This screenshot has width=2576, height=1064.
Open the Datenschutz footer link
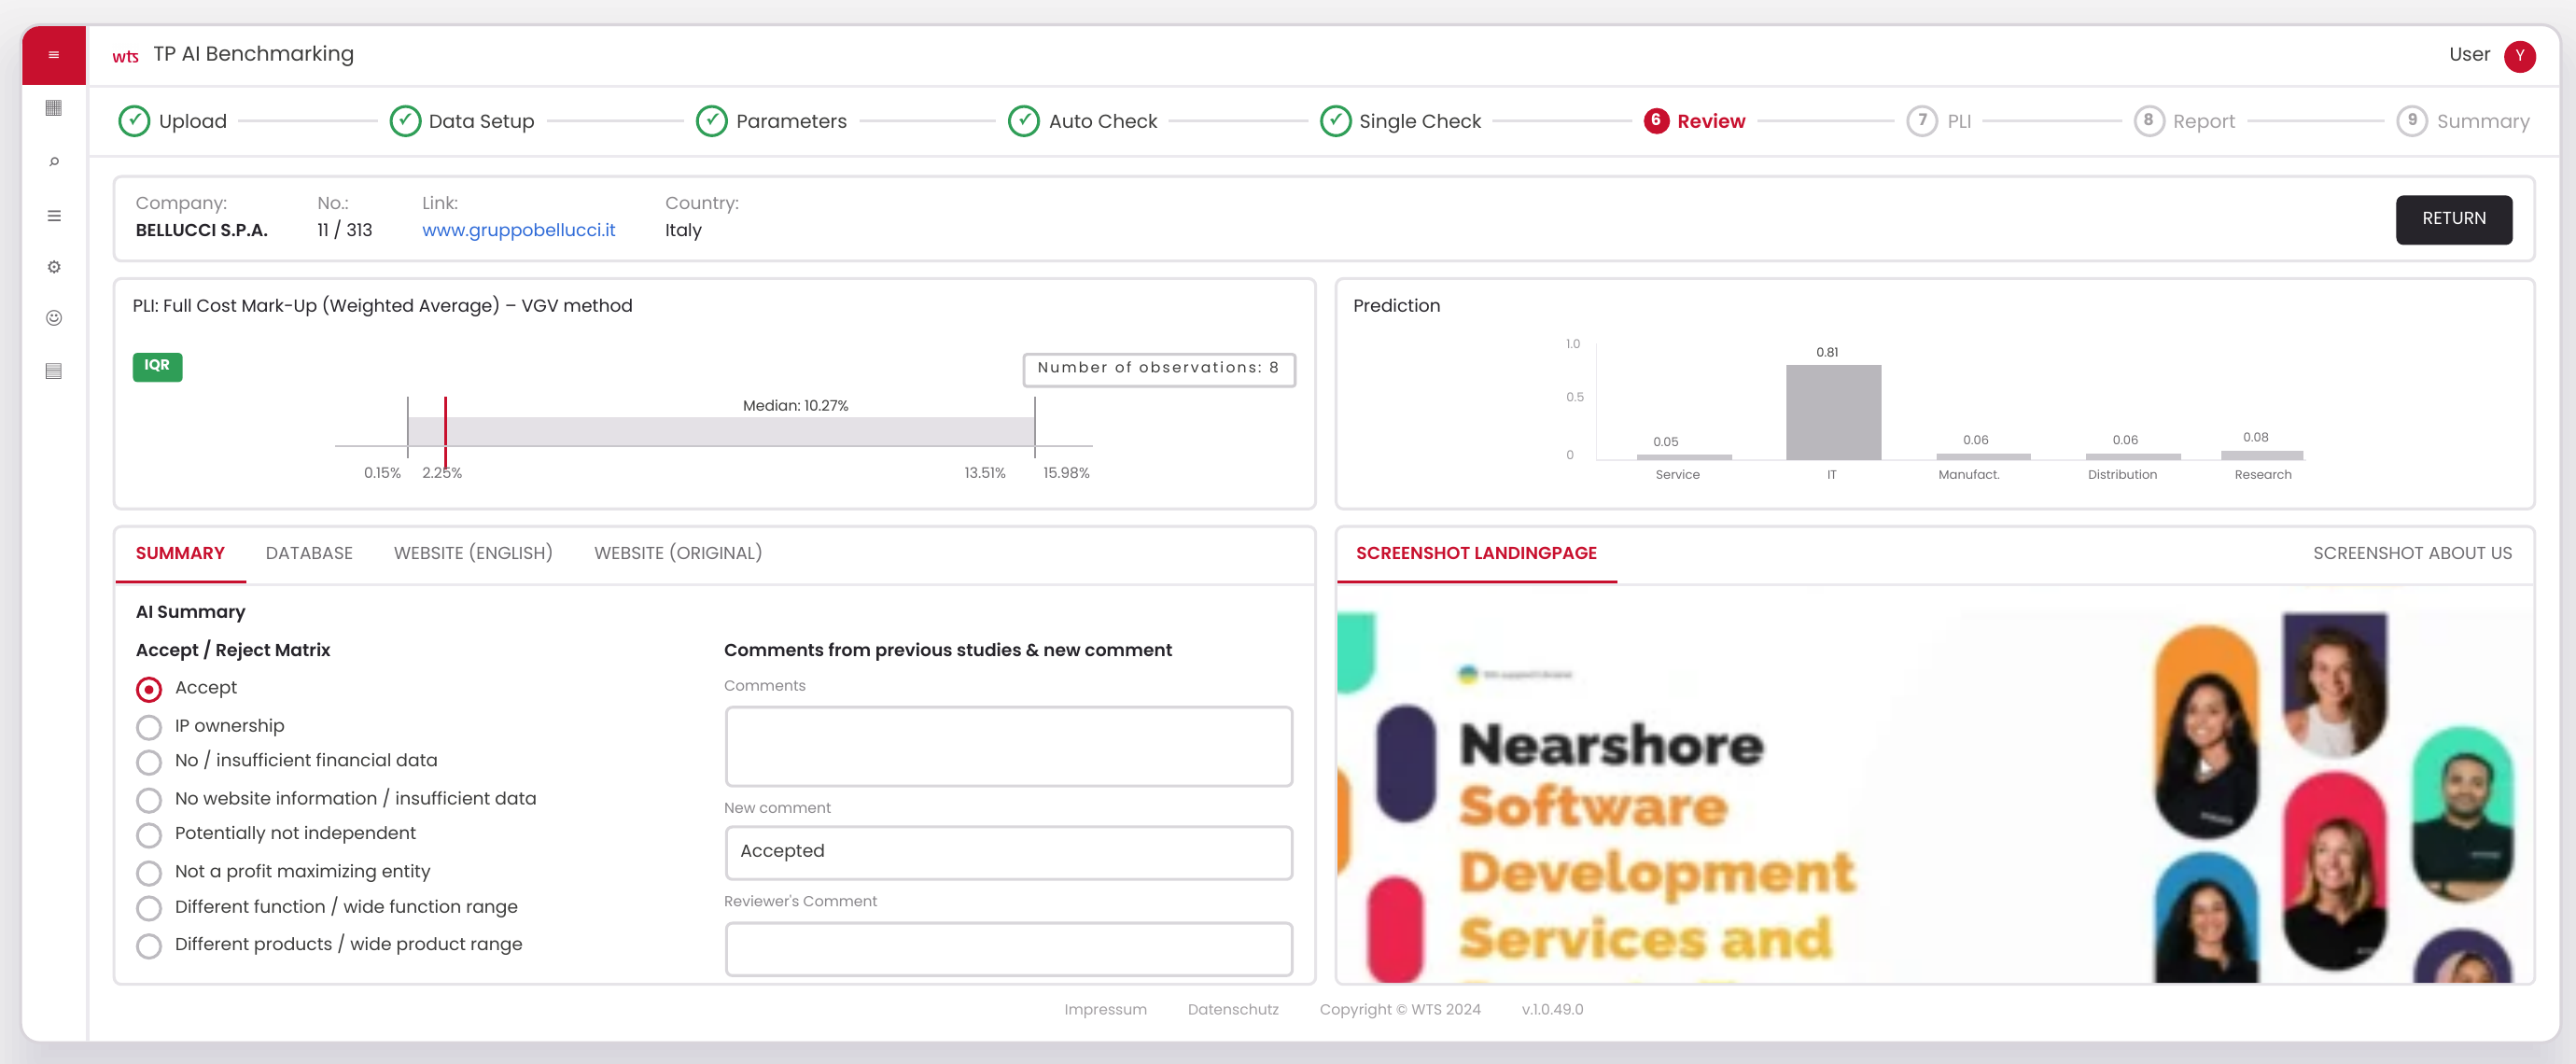tap(1233, 1009)
